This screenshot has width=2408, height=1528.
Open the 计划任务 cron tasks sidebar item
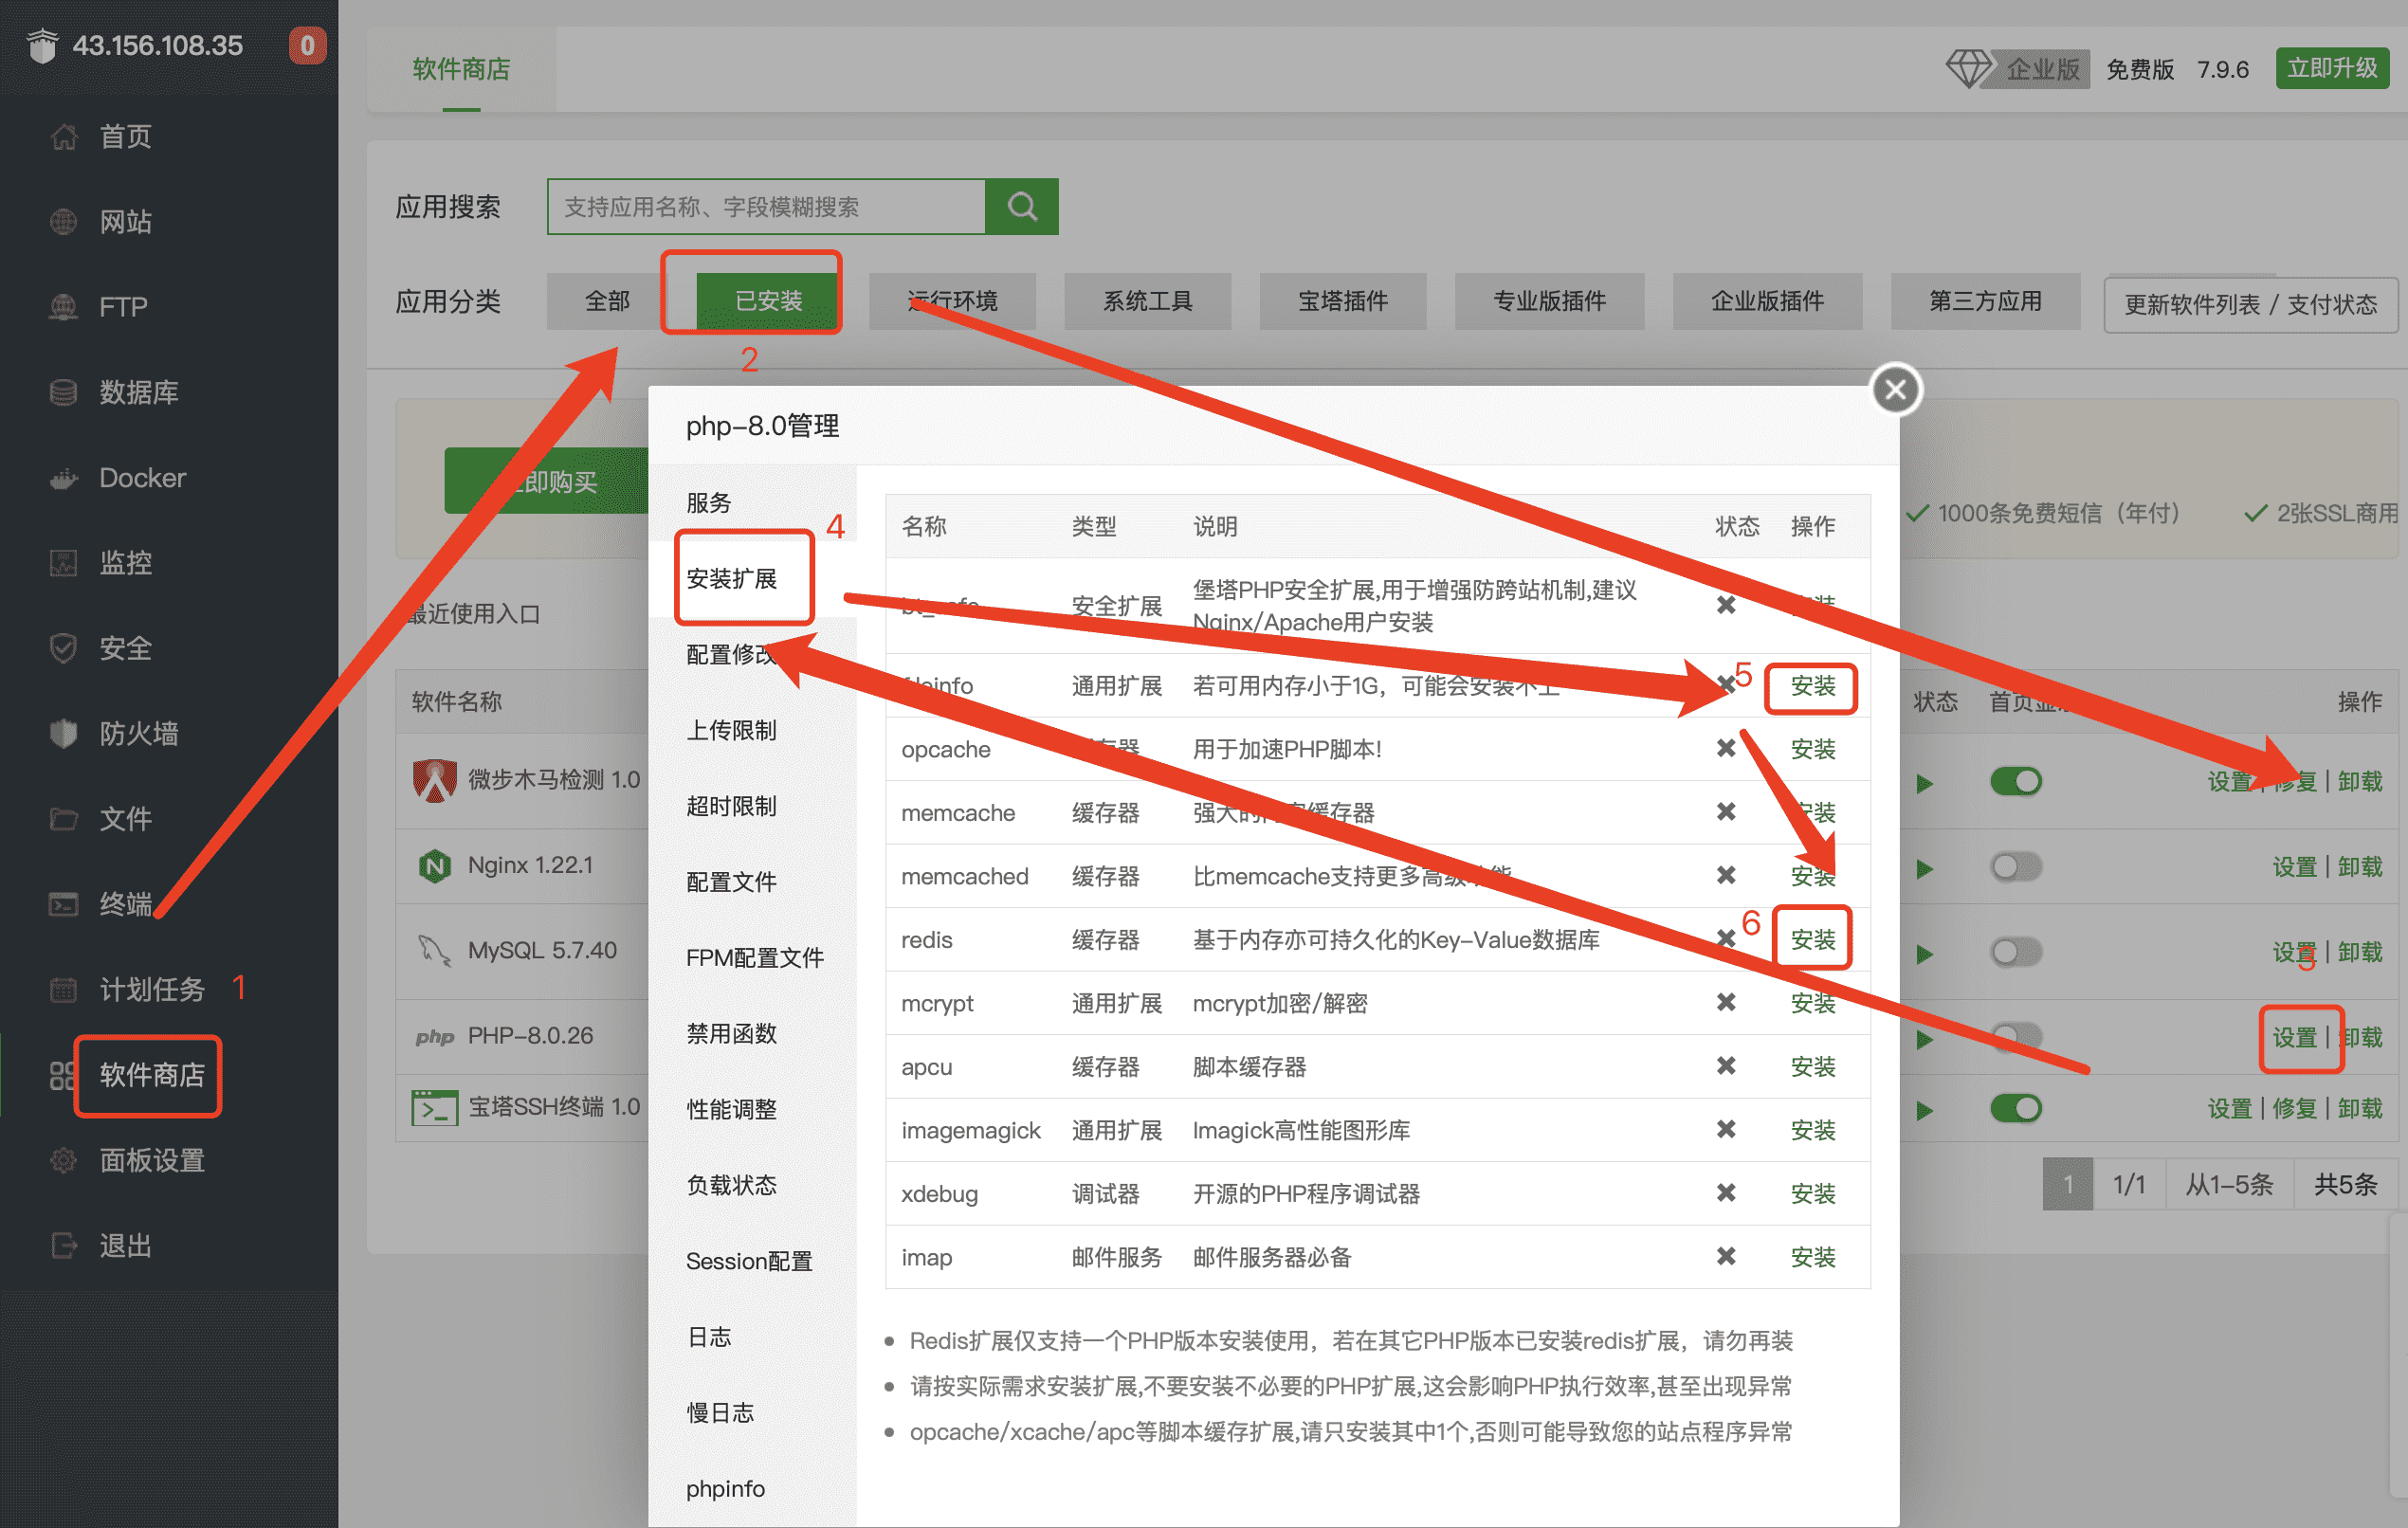151,989
